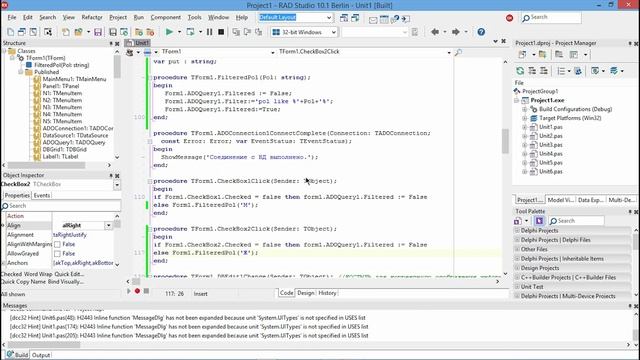Switch to the Design tab below editor
The image size is (640, 360).
pyautogui.click(x=306, y=293)
